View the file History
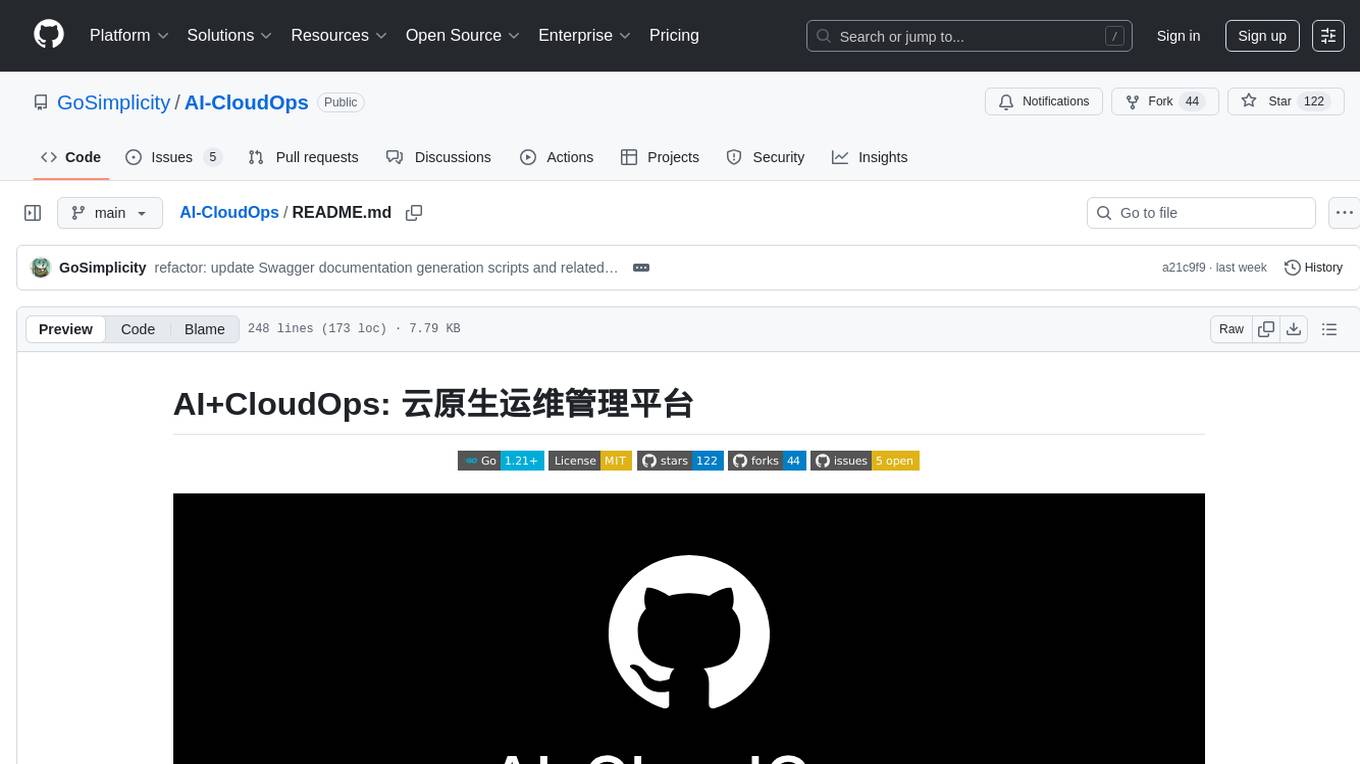The image size is (1360, 764). [1313, 268]
